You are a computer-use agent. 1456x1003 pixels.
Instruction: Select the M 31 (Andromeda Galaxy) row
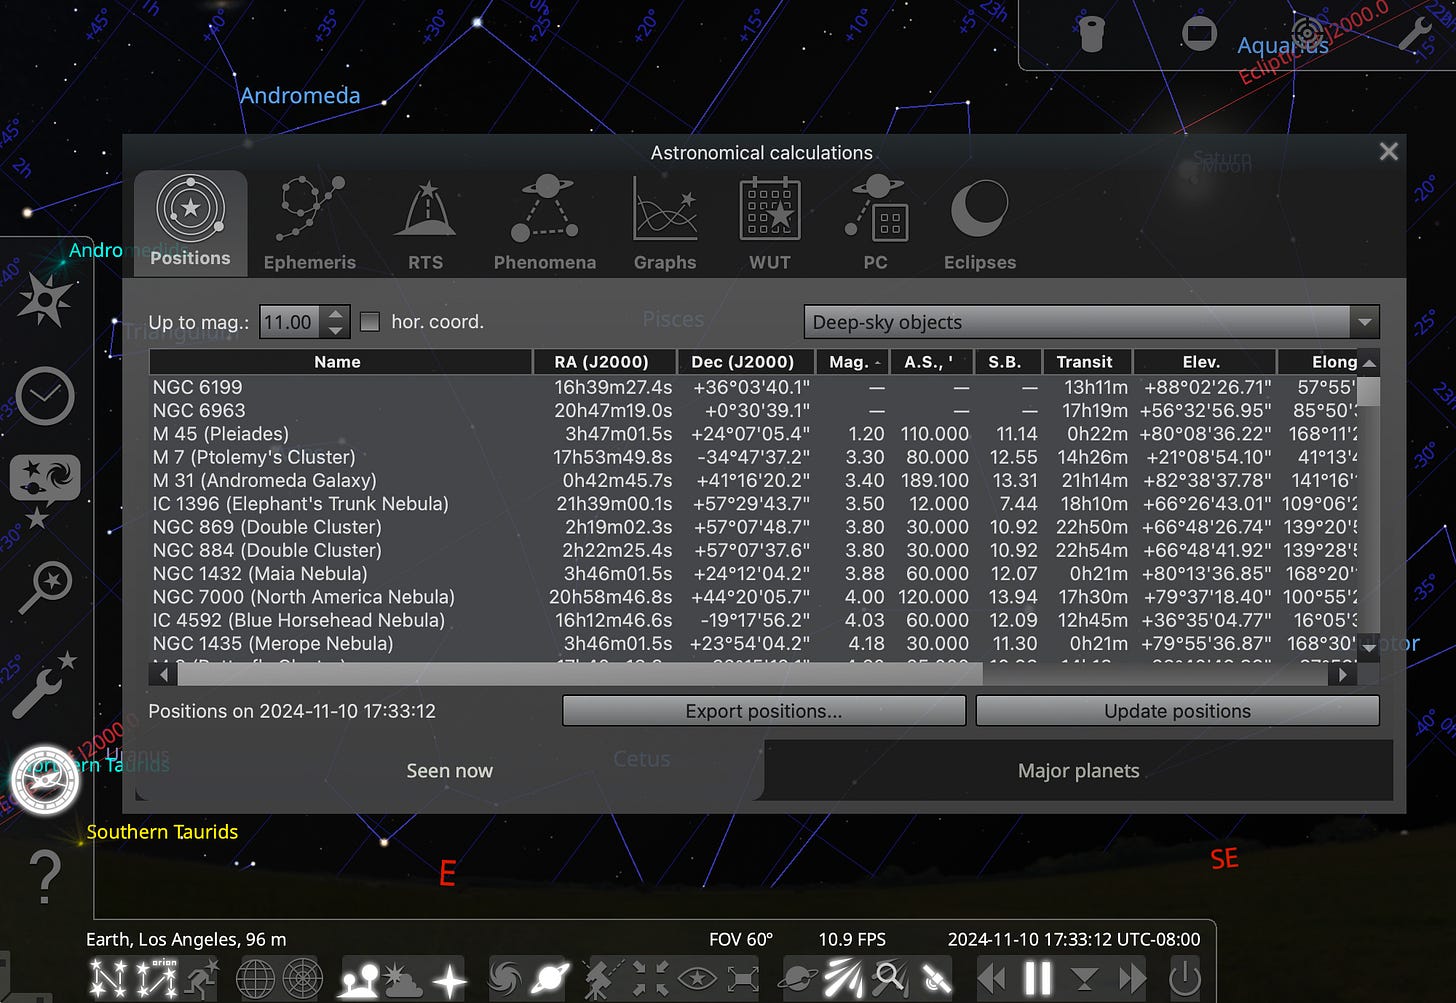755,480
